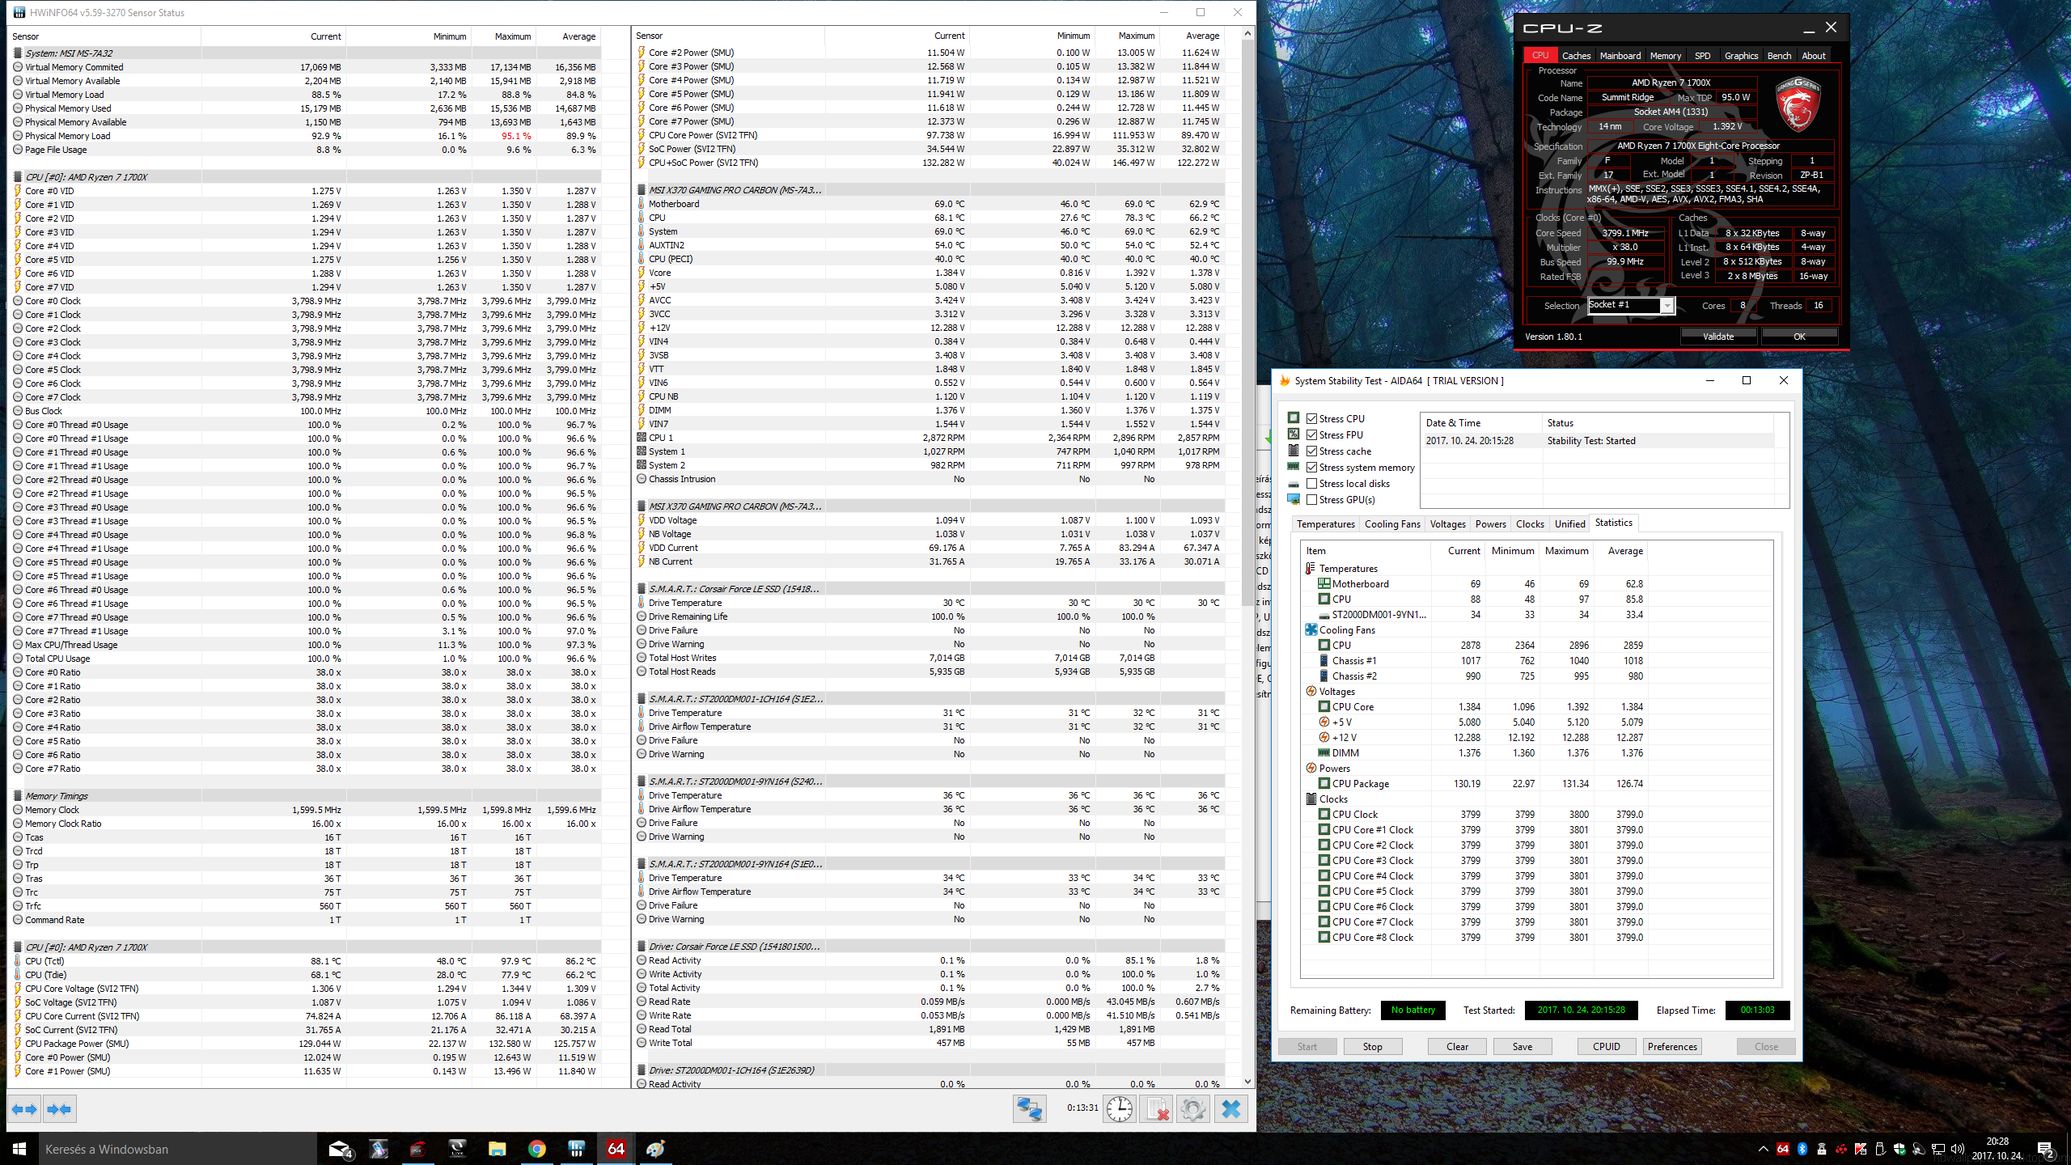Screen dimensions: 2071x1165
Task: Open HWiNFO sensor settings gear icon
Action: (1193, 1108)
